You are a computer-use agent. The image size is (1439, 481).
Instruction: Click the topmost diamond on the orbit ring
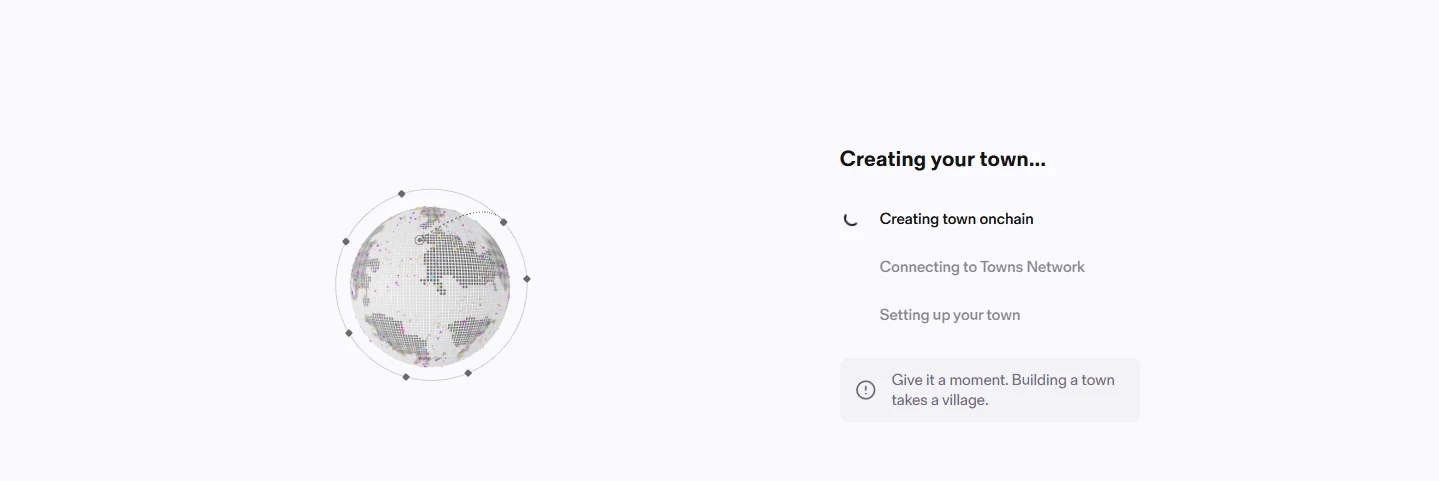pos(402,194)
